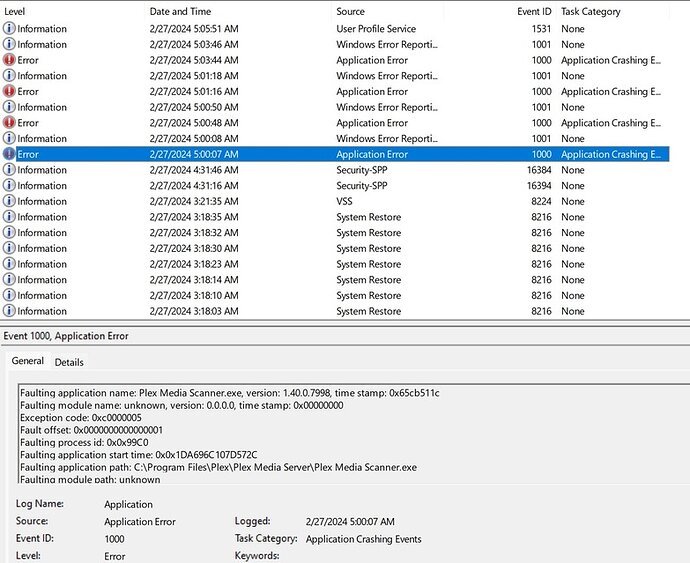Select the VSS source cell

point(344,201)
